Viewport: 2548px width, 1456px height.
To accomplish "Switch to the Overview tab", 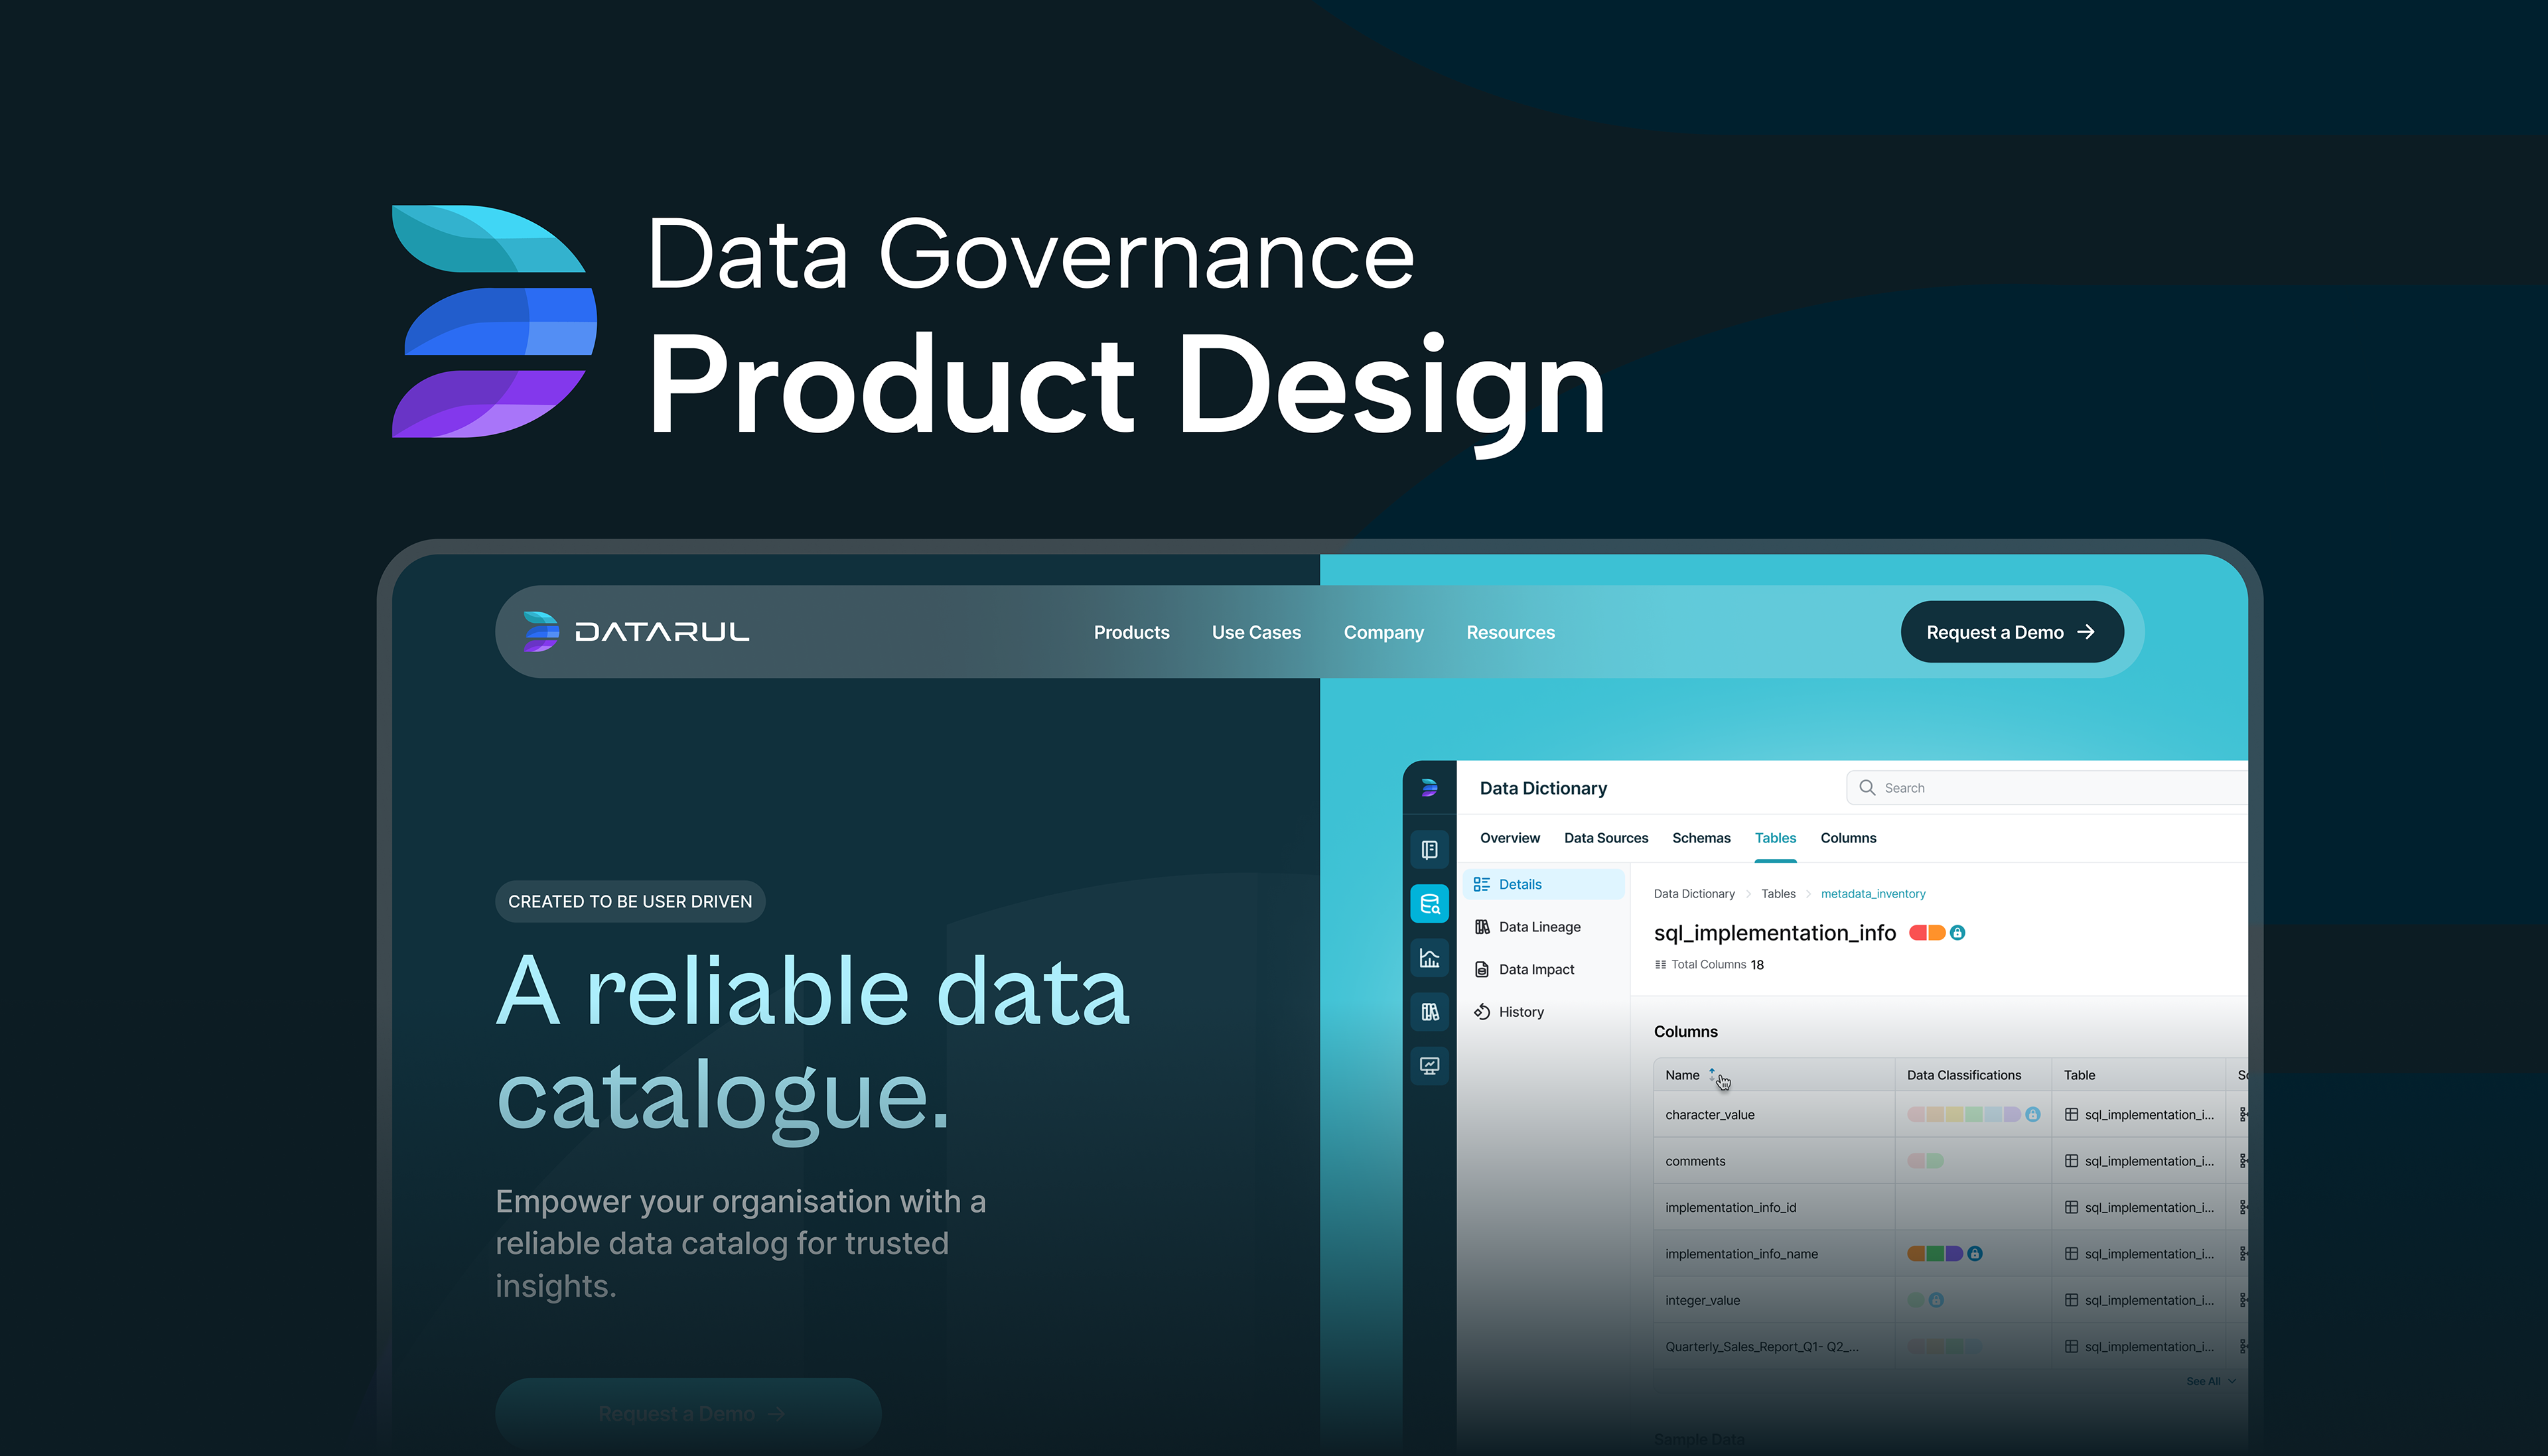I will [x=1510, y=838].
